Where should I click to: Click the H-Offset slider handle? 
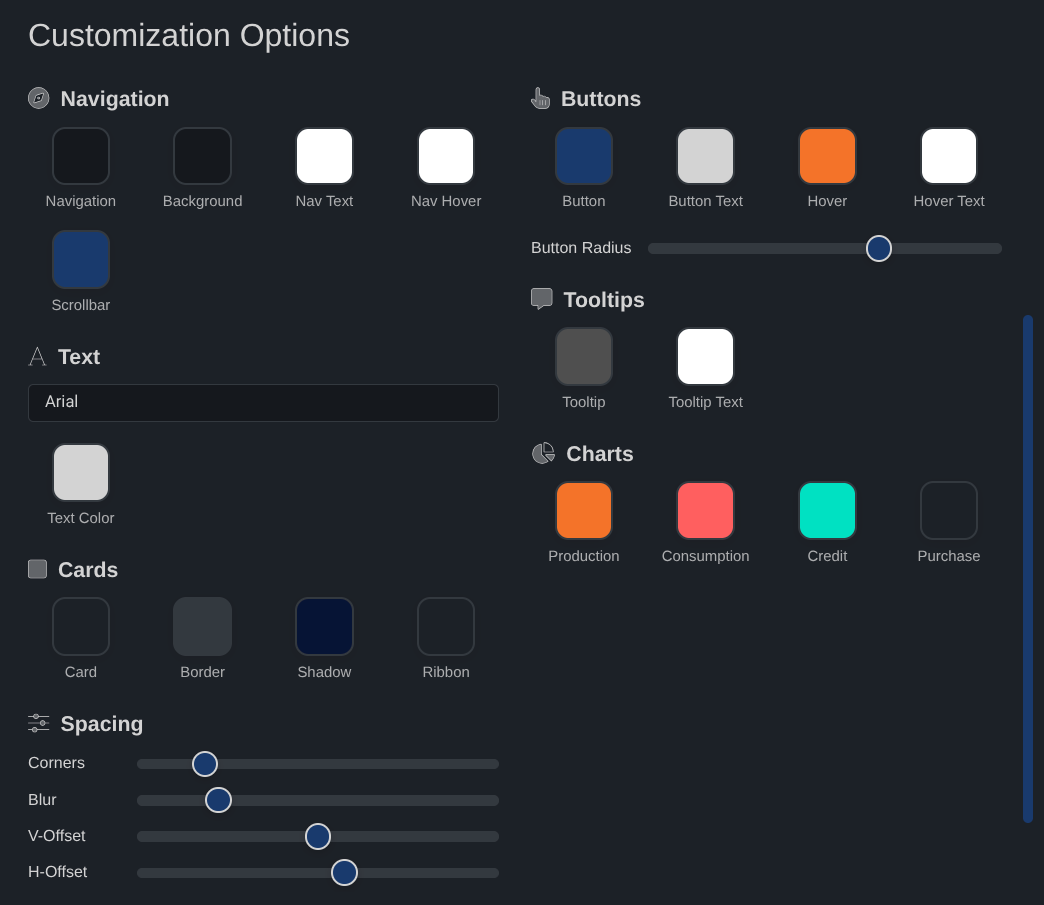click(x=344, y=872)
